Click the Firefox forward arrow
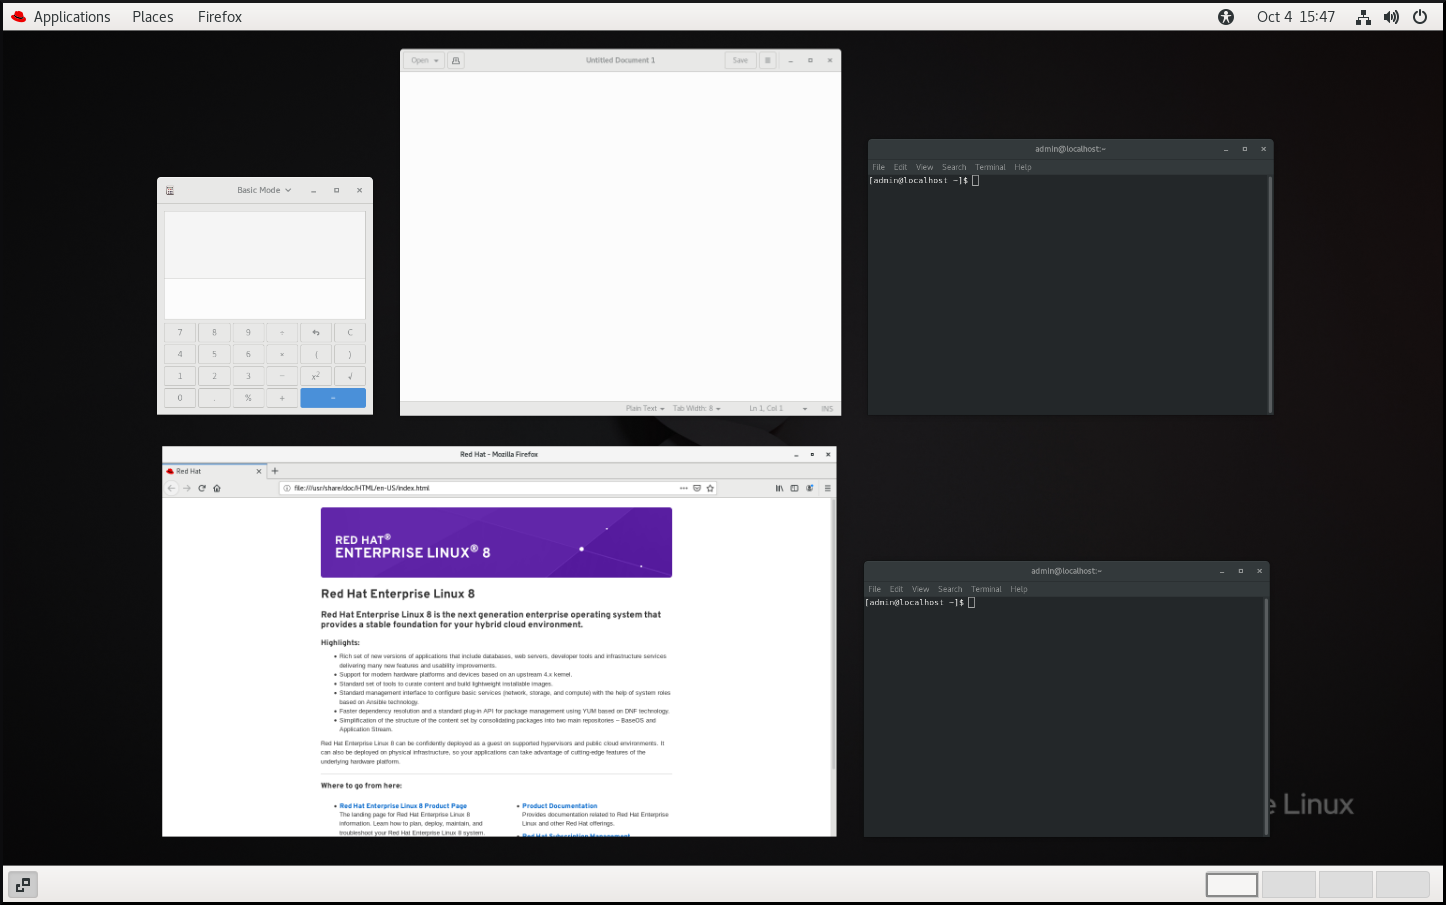The image size is (1446, 905). (186, 489)
